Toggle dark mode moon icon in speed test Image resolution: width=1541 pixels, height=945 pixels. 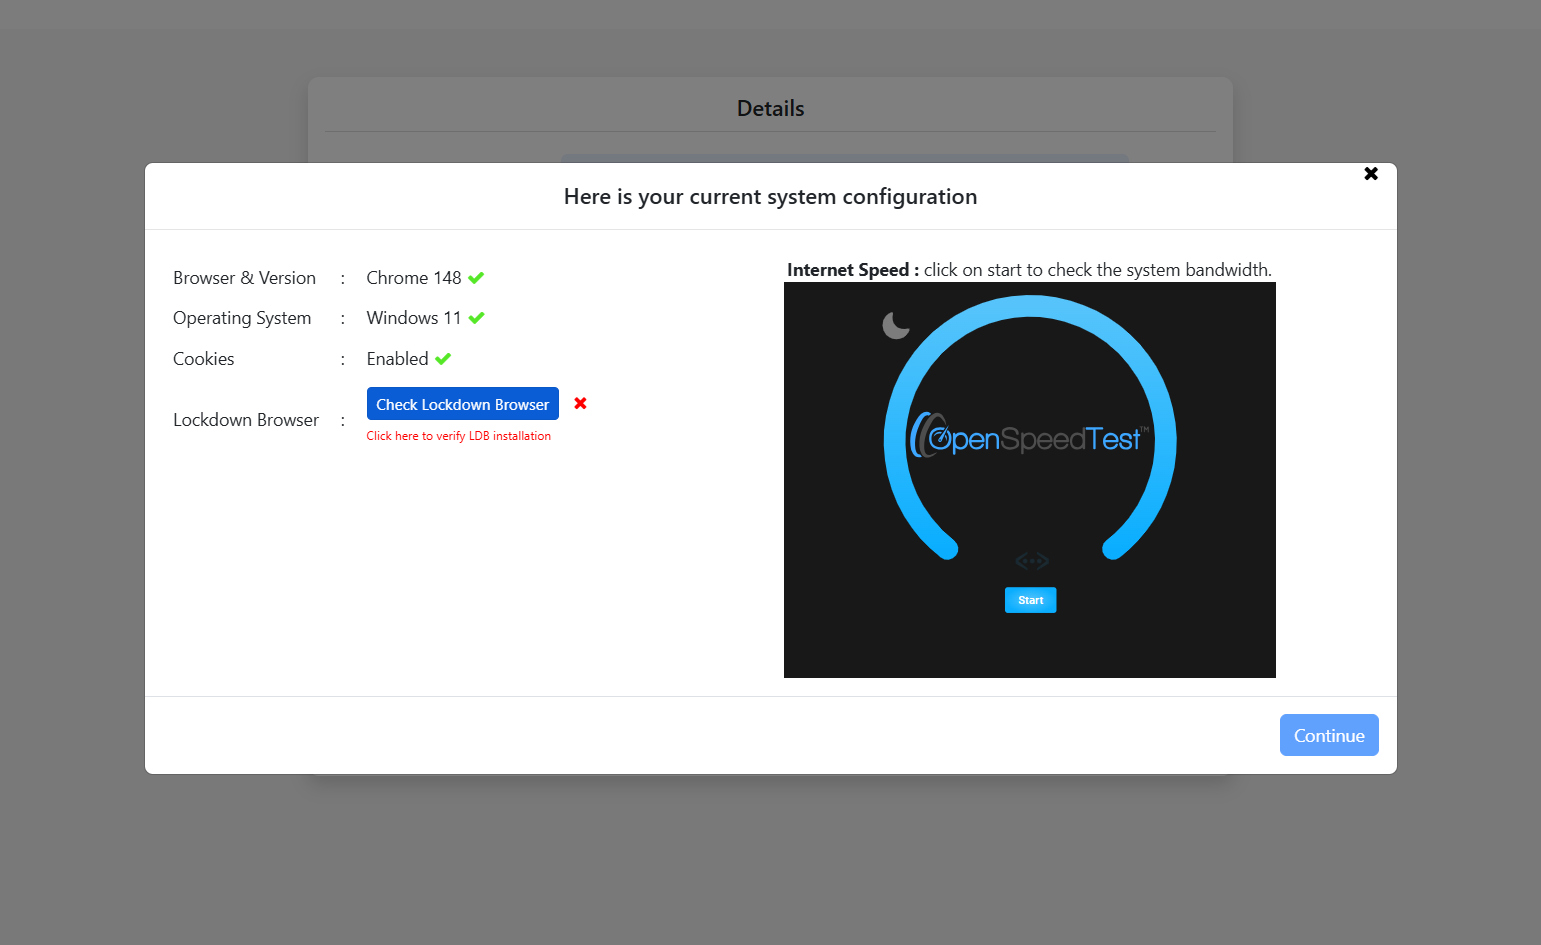click(x=896, y=325)
